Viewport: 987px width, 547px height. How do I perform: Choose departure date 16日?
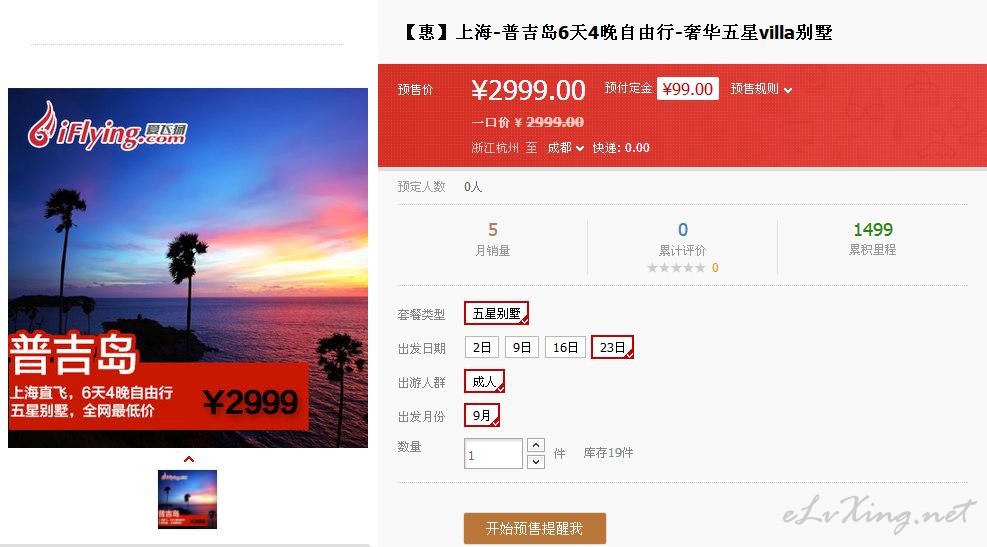click(x=565, y=347)
